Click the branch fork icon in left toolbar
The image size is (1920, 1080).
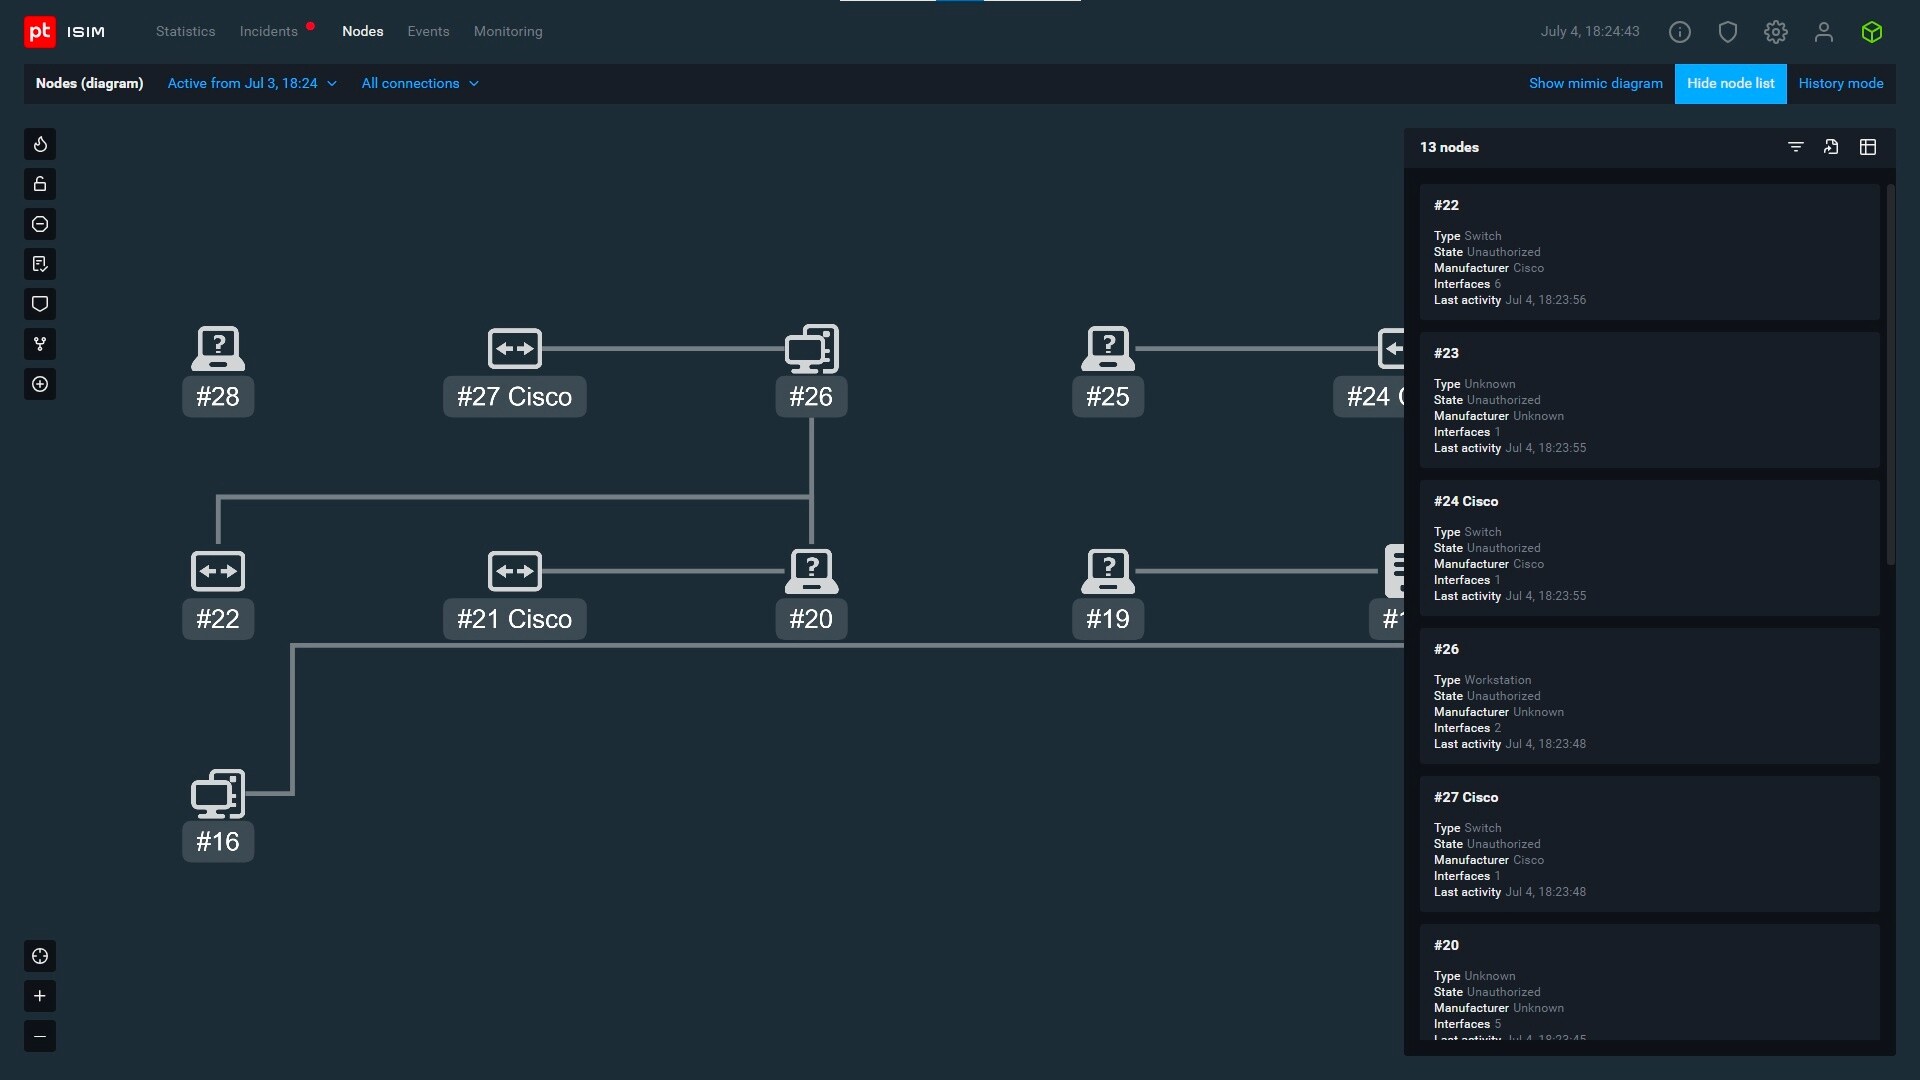[x=40, y=344]
